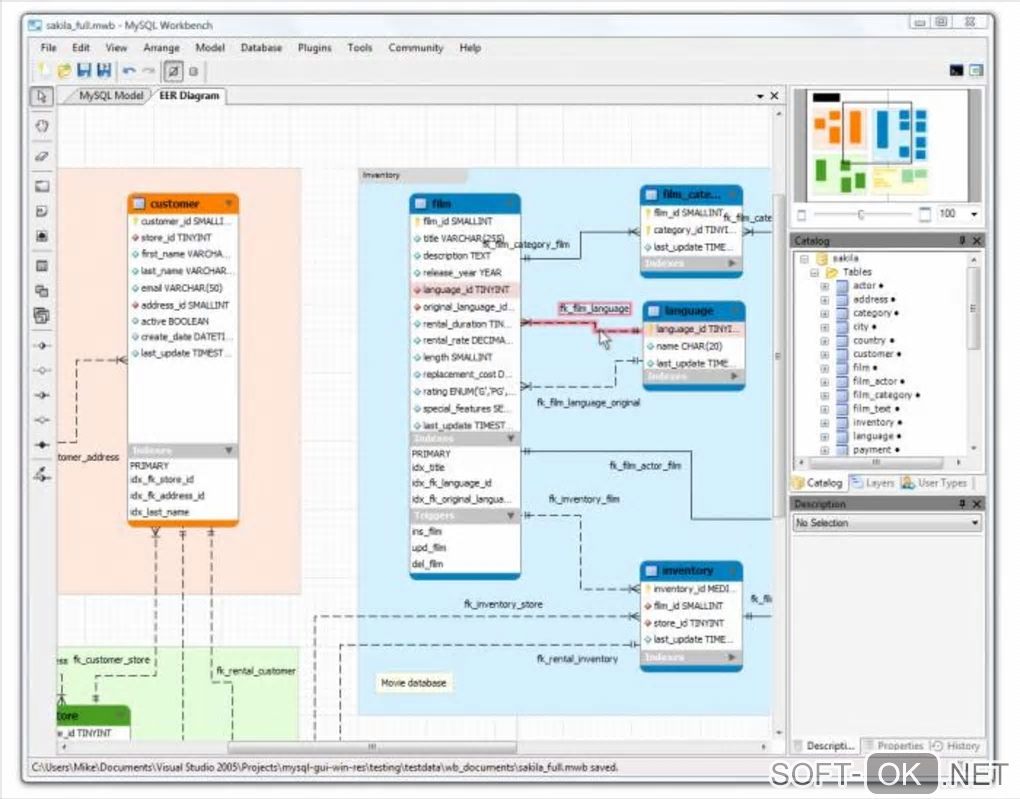The width and height of the screenshot is (1020, 799).
Task: Select the pointer selection tool
Action: tap(42, 97)
